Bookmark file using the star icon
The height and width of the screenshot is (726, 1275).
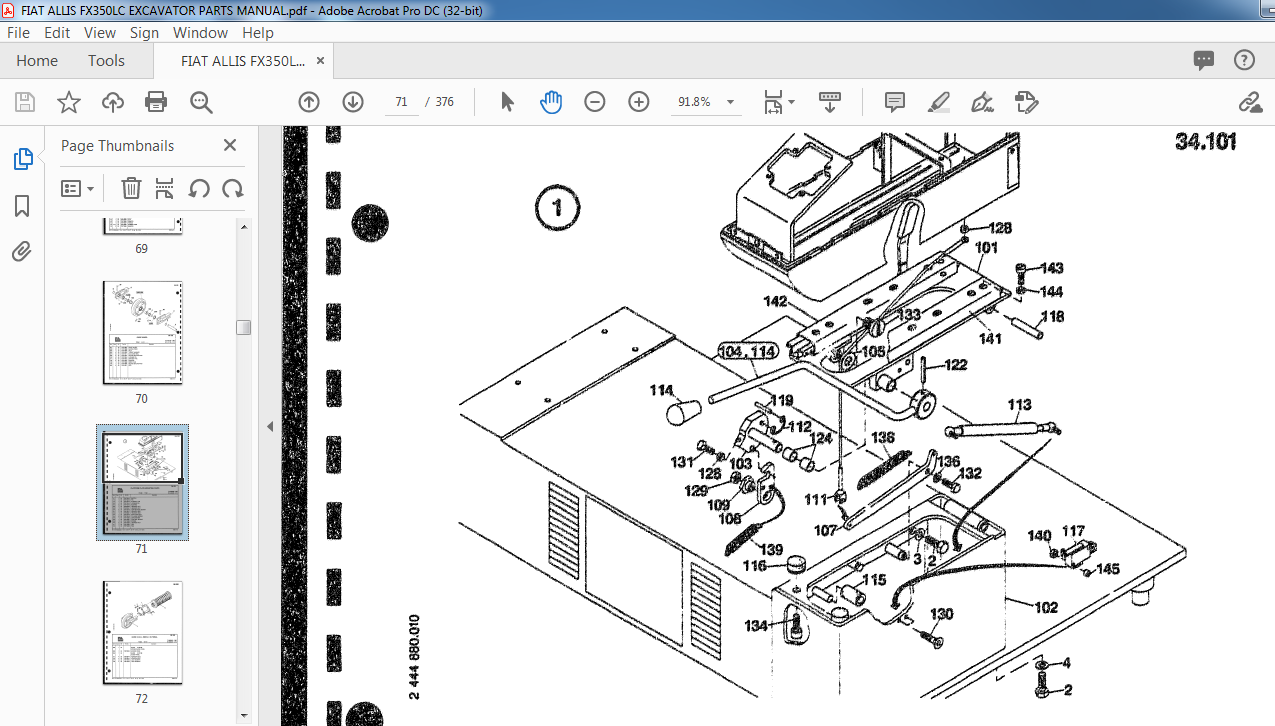coord(69,102)
